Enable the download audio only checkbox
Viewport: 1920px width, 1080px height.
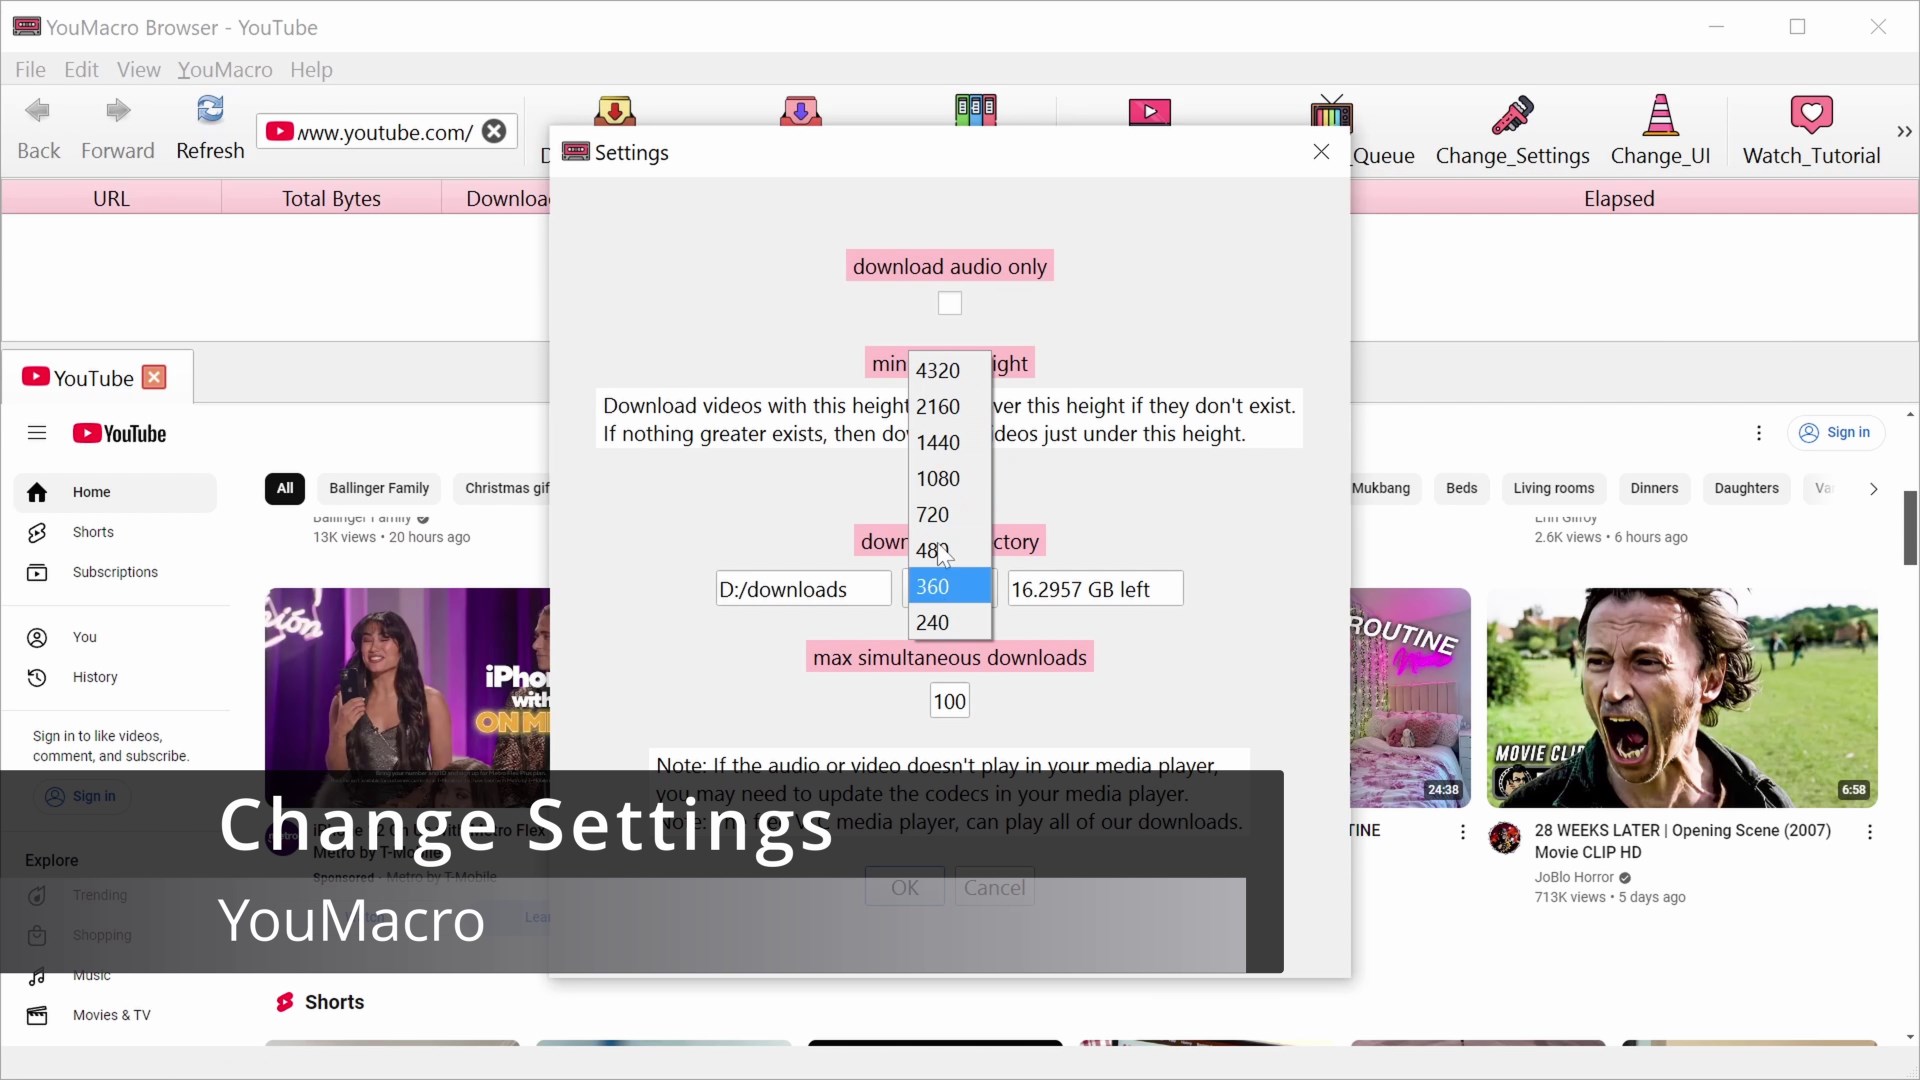[x=950, y=304]
